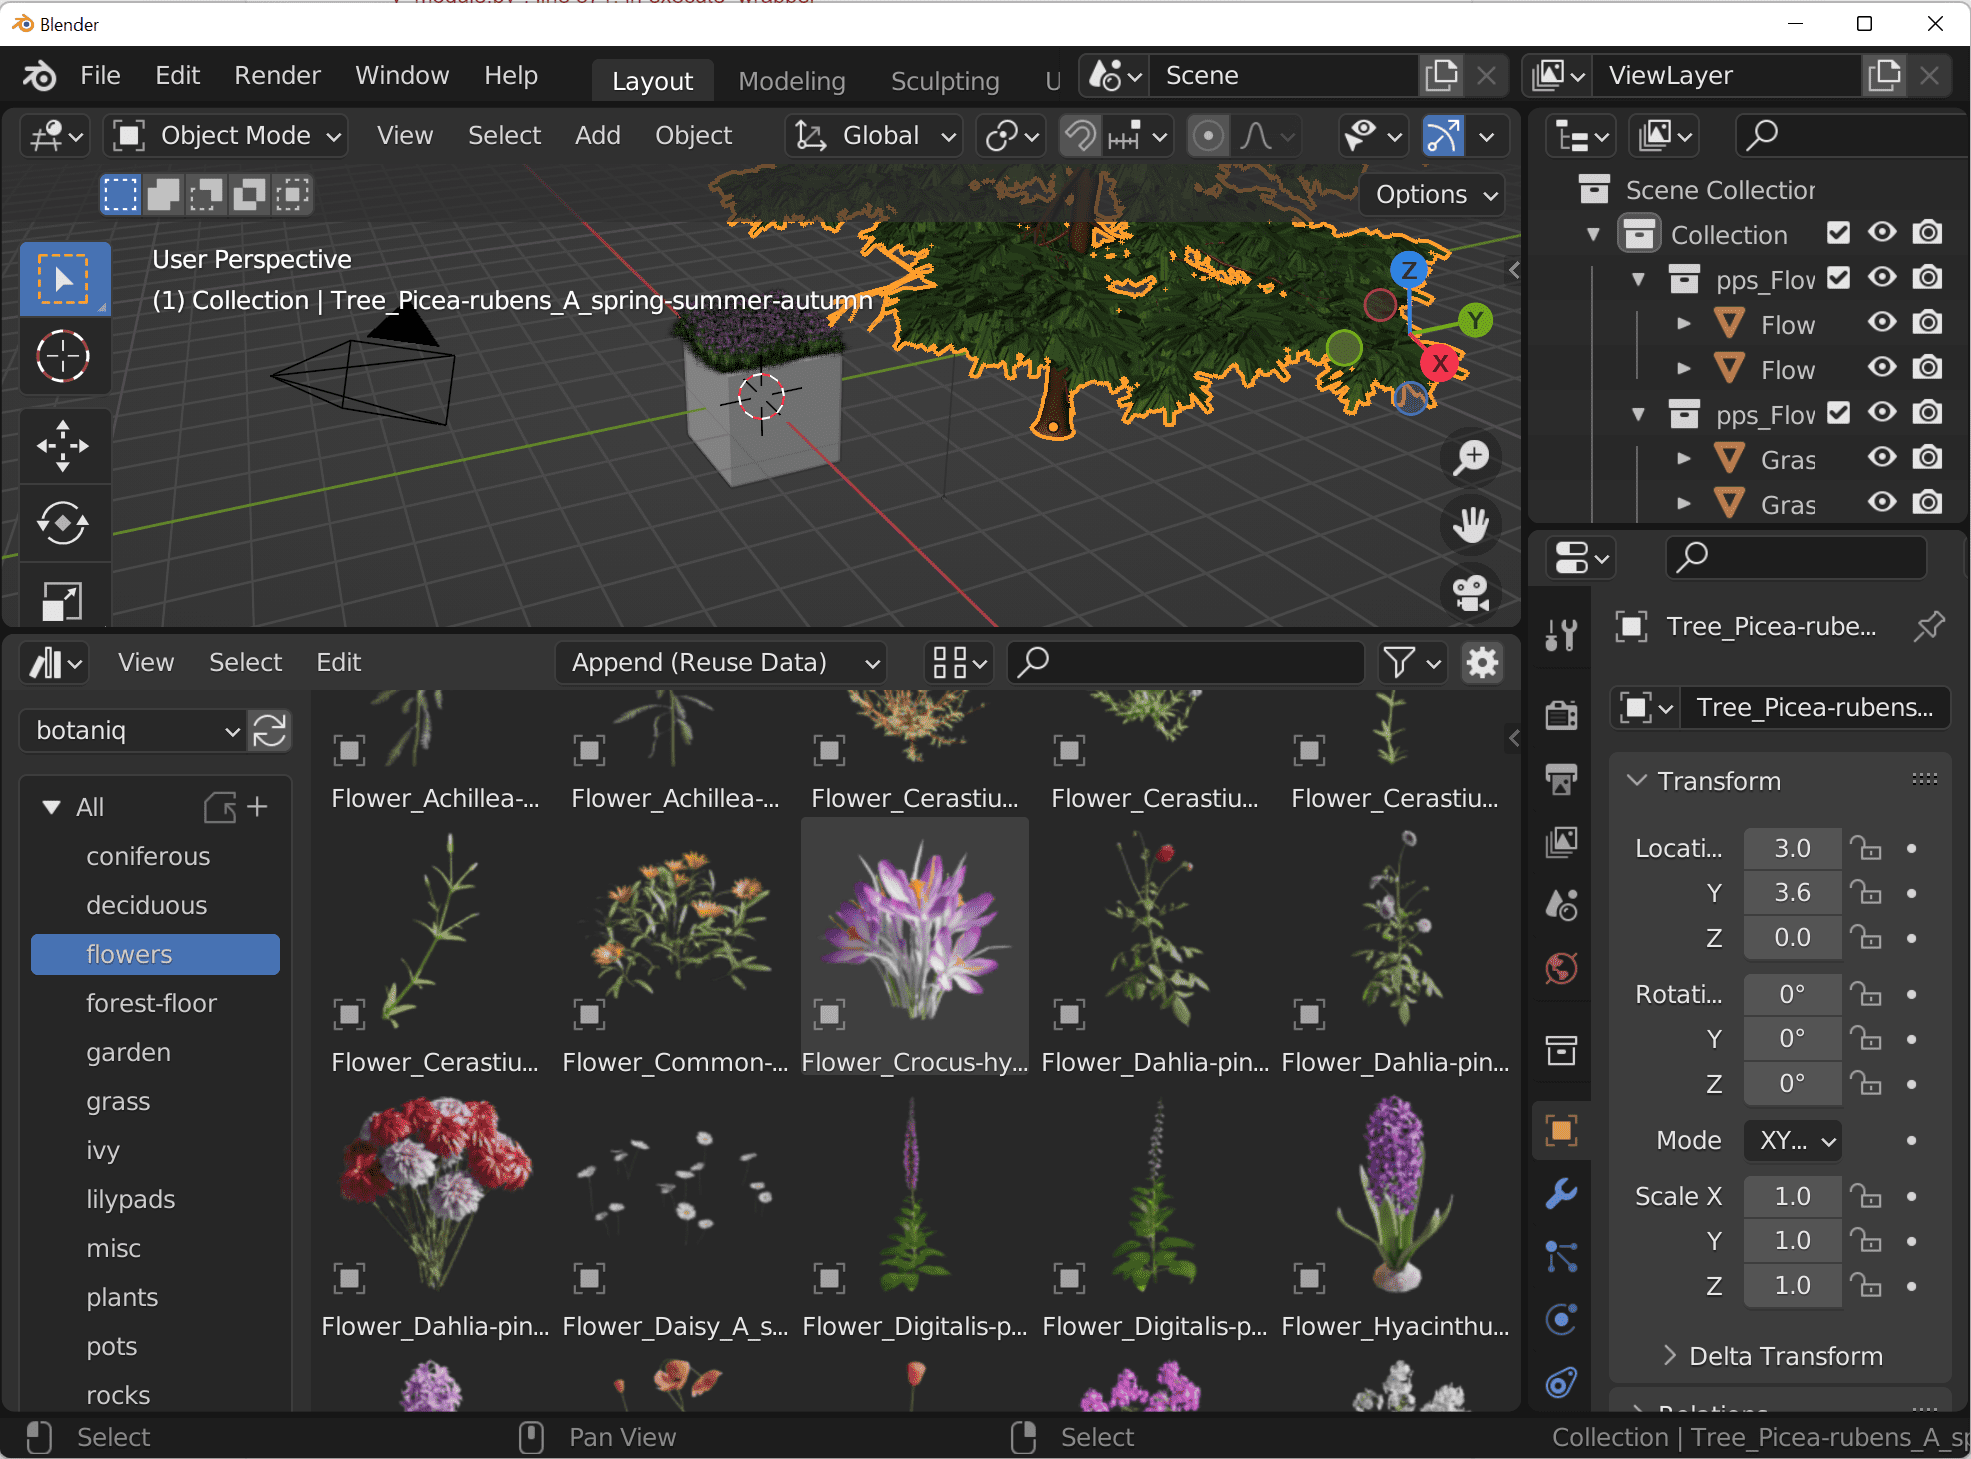This screenshot has width=1971, height=1459.
Task: Refresh the botaniq asset library
Action: (x=270, y=731)
